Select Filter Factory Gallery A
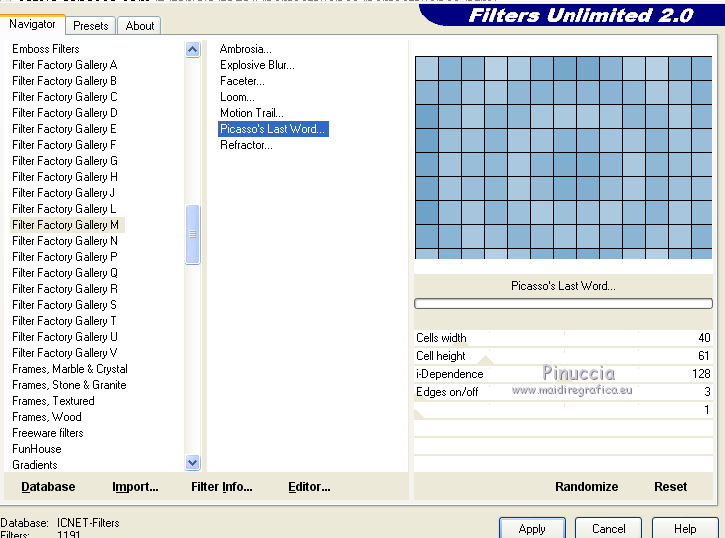The width and height of the screenshot is (725, 538). point(65,65)
